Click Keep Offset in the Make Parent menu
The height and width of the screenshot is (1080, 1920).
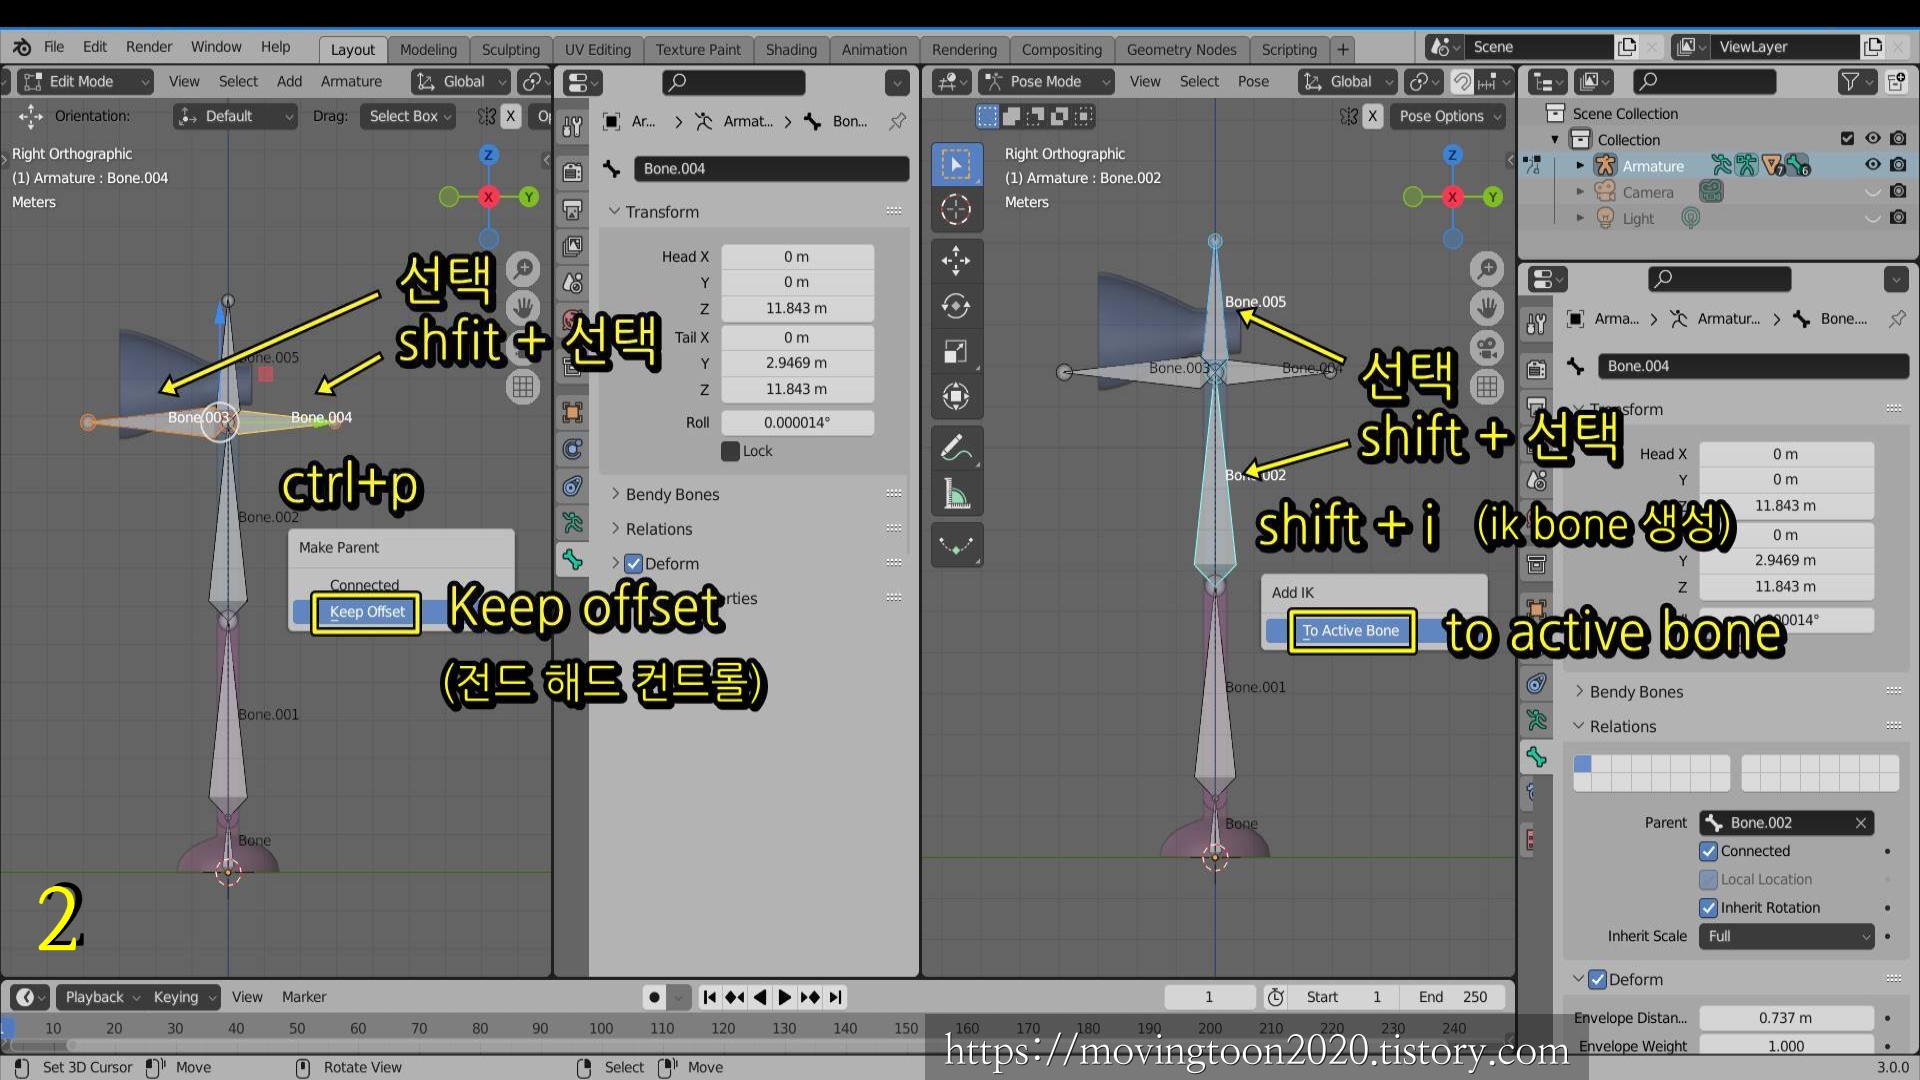point(367,612)
